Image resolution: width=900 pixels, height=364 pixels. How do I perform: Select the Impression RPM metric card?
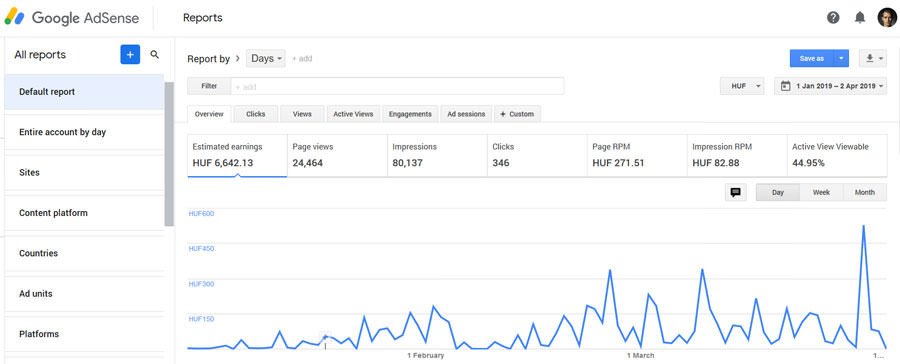coord(736,156)
